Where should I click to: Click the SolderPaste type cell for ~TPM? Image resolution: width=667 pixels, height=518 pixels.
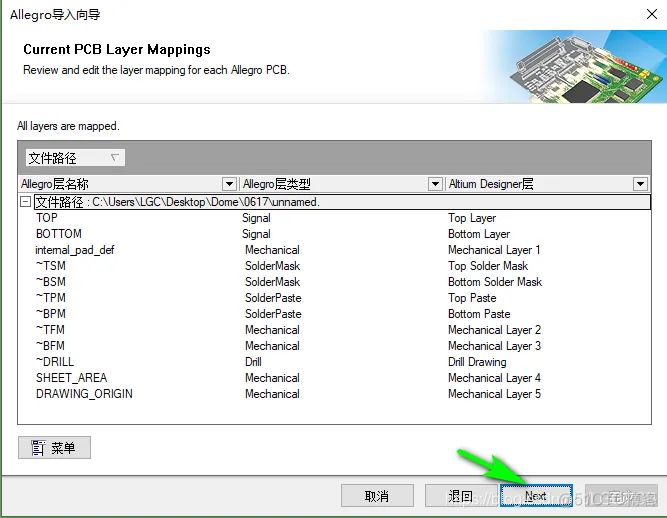[273, 298]
